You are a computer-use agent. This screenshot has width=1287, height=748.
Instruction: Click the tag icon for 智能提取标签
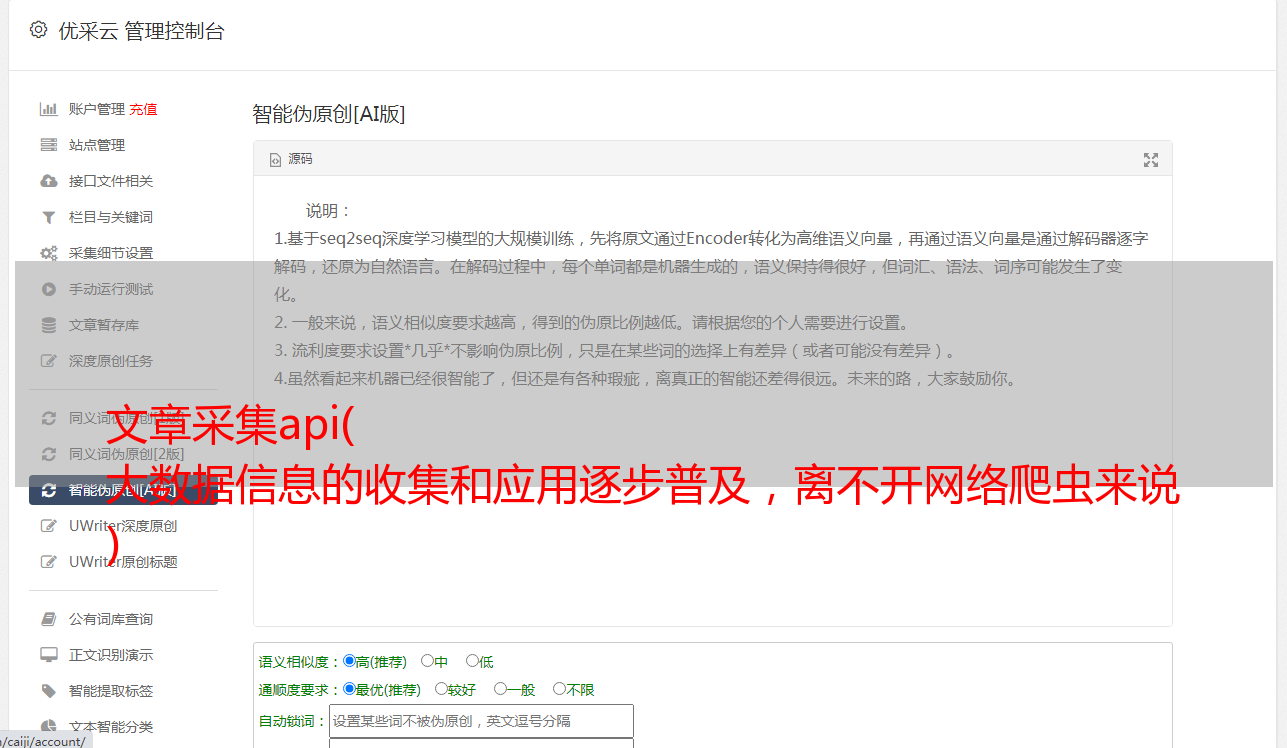[x=48, y=691]
